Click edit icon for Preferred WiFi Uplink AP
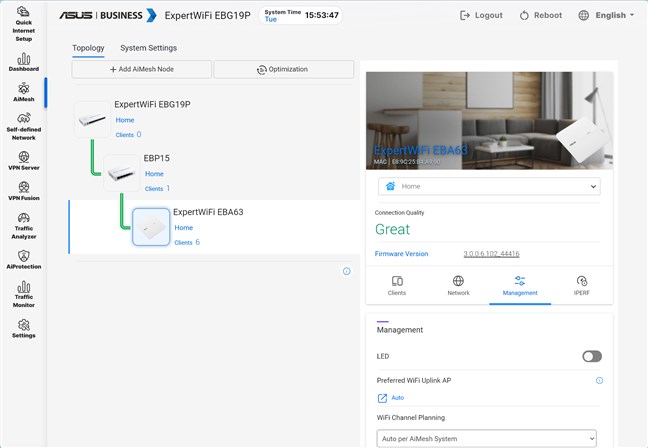 (382, 398)
